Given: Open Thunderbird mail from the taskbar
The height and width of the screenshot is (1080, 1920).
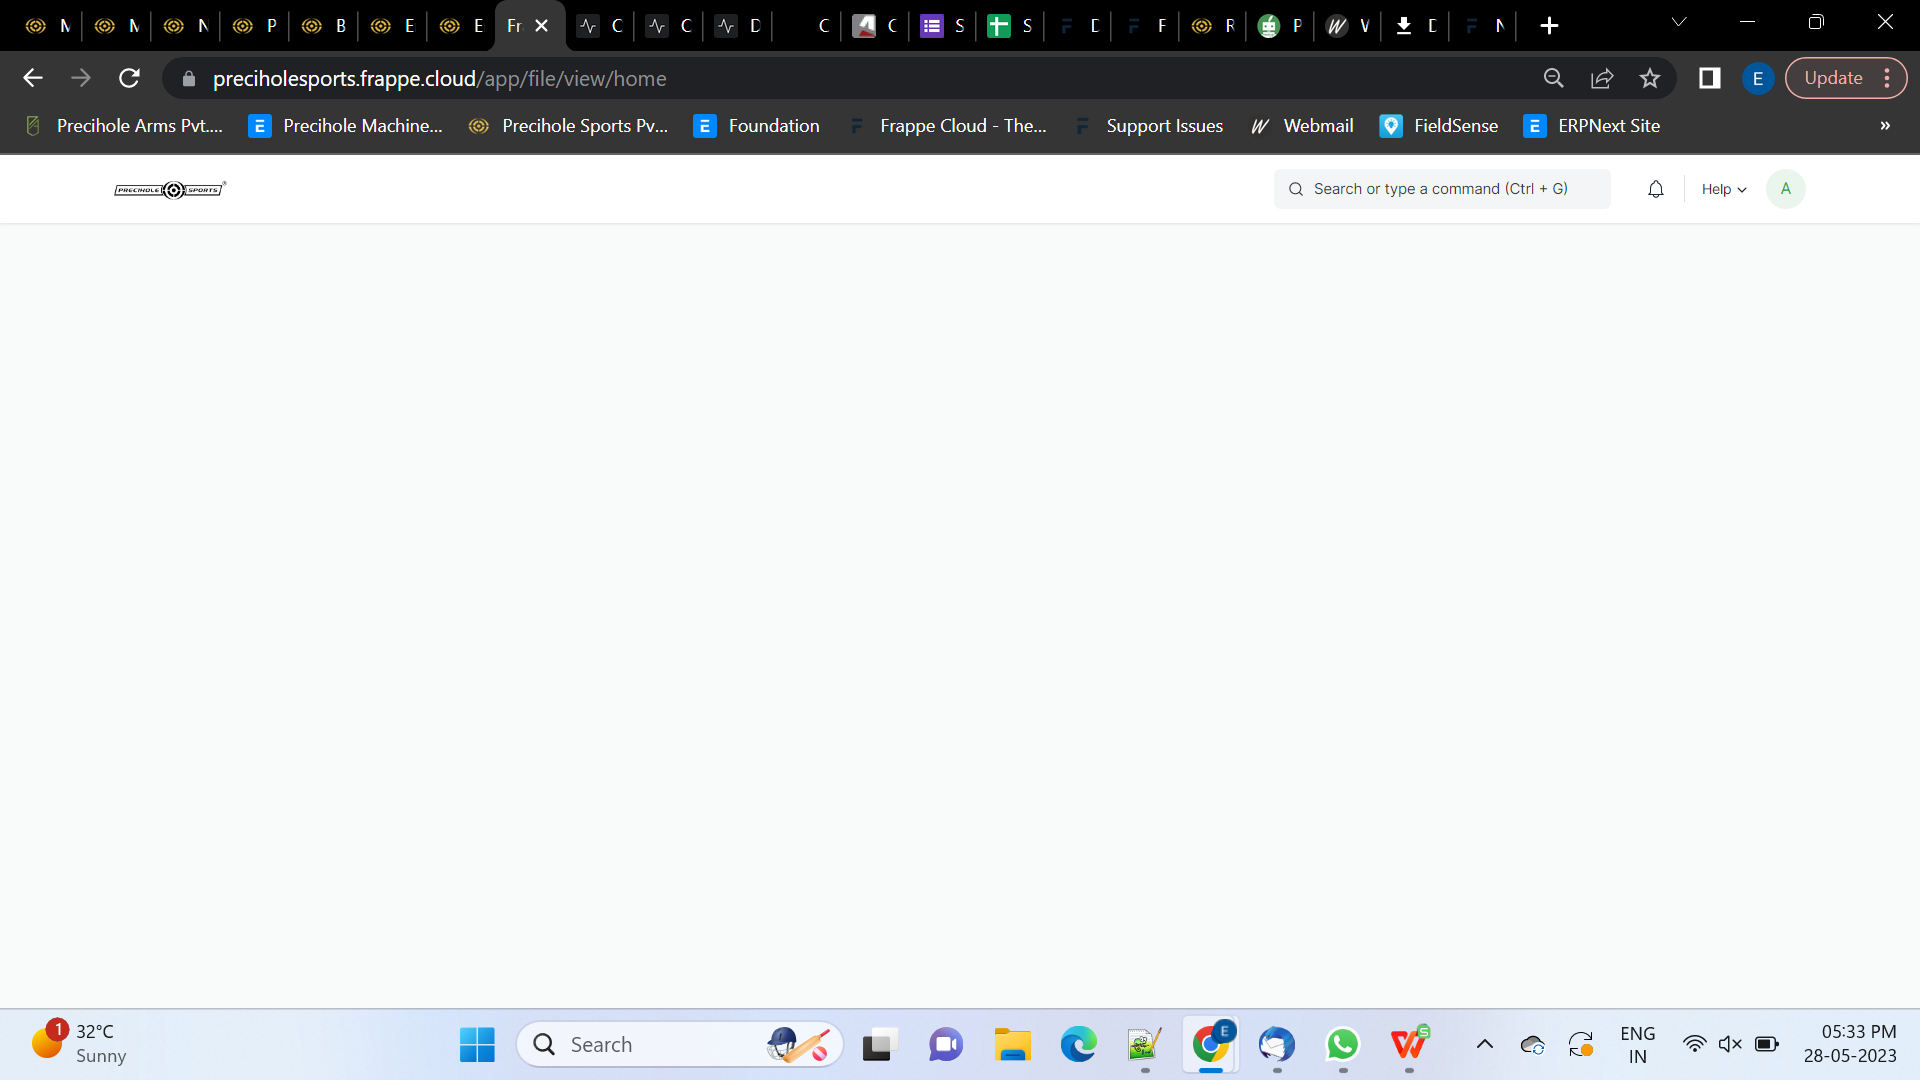Looking at the screenshot, I should tap(1277, 1044).
